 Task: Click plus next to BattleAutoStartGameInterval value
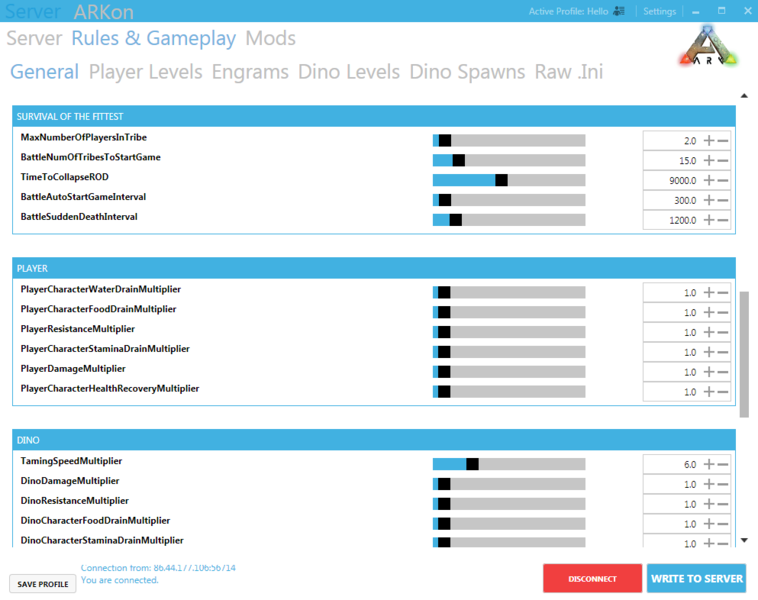pyautogui.click(x=709, y=200)
